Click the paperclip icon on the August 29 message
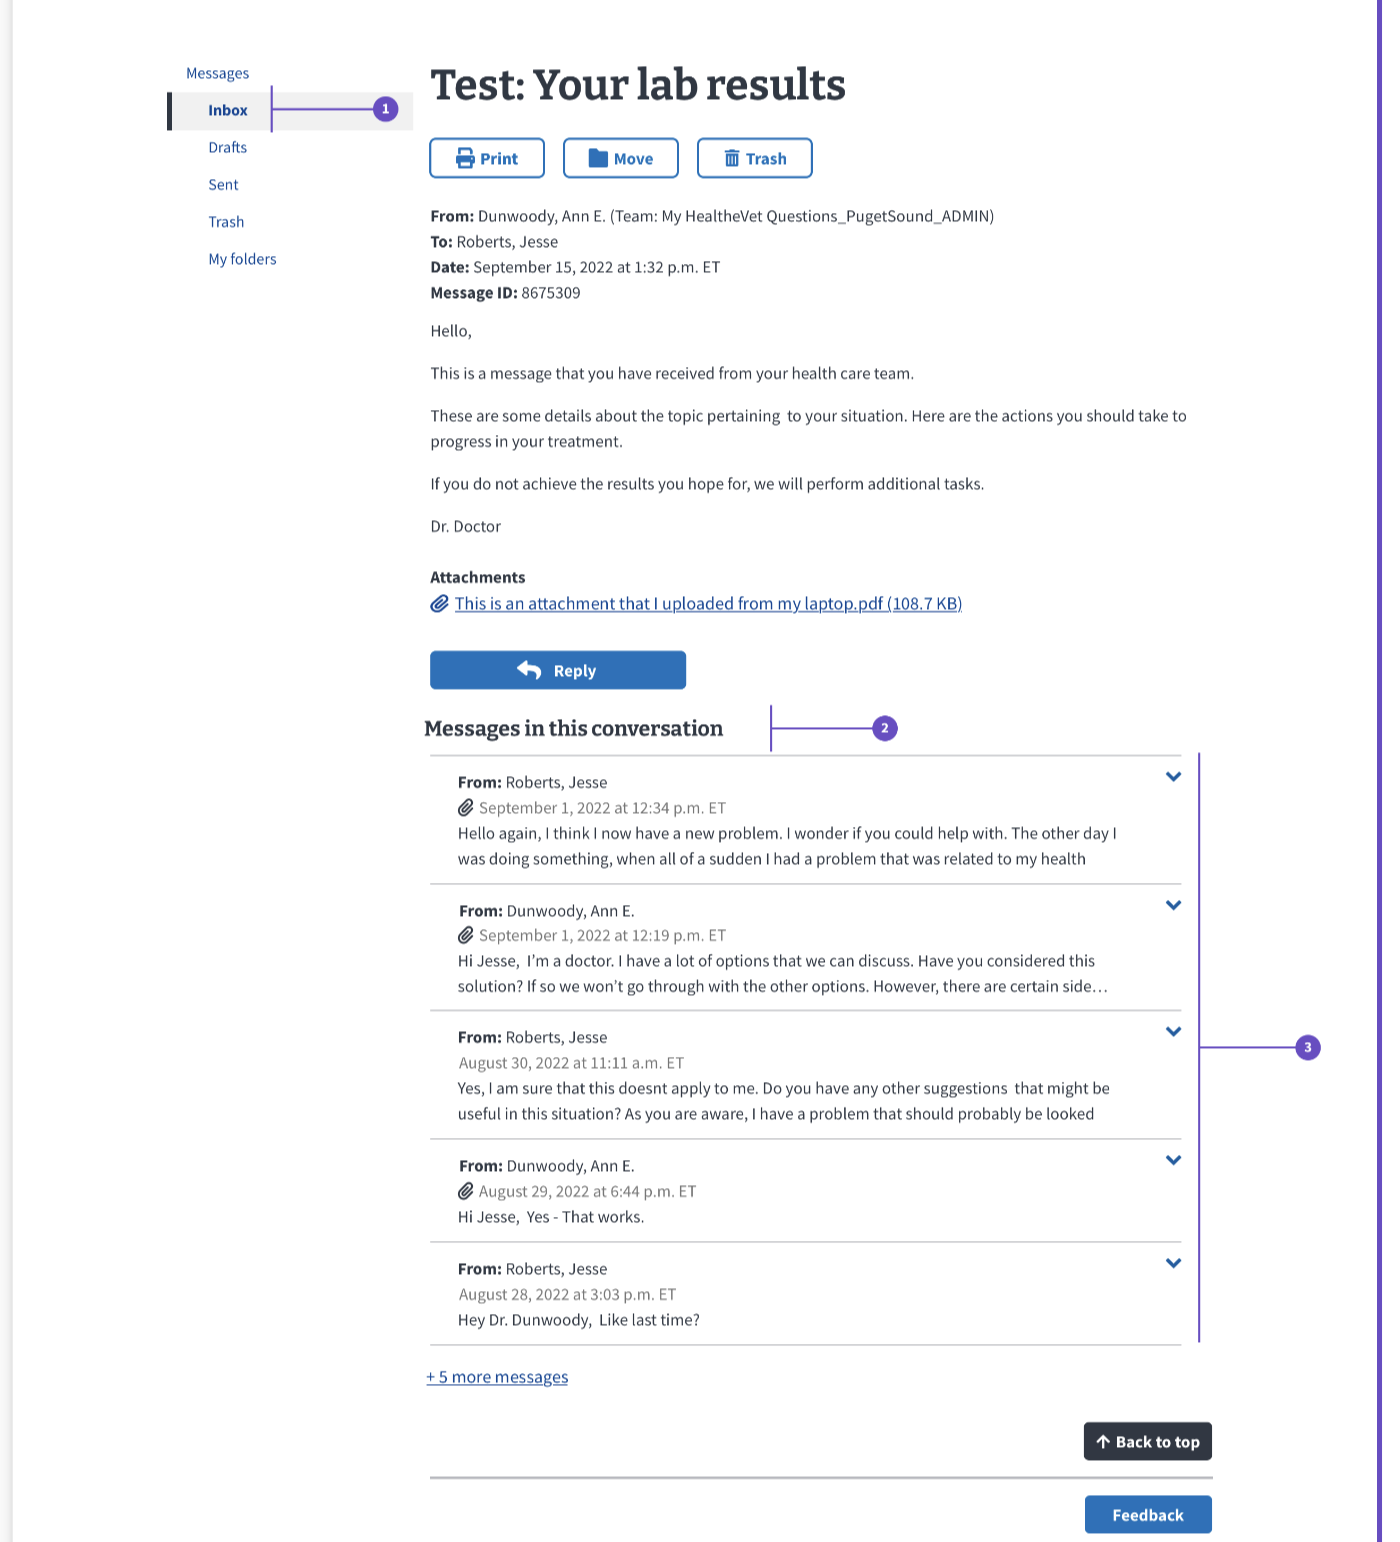Viewport: 1400px width, 1542px height. (464, 1191)
